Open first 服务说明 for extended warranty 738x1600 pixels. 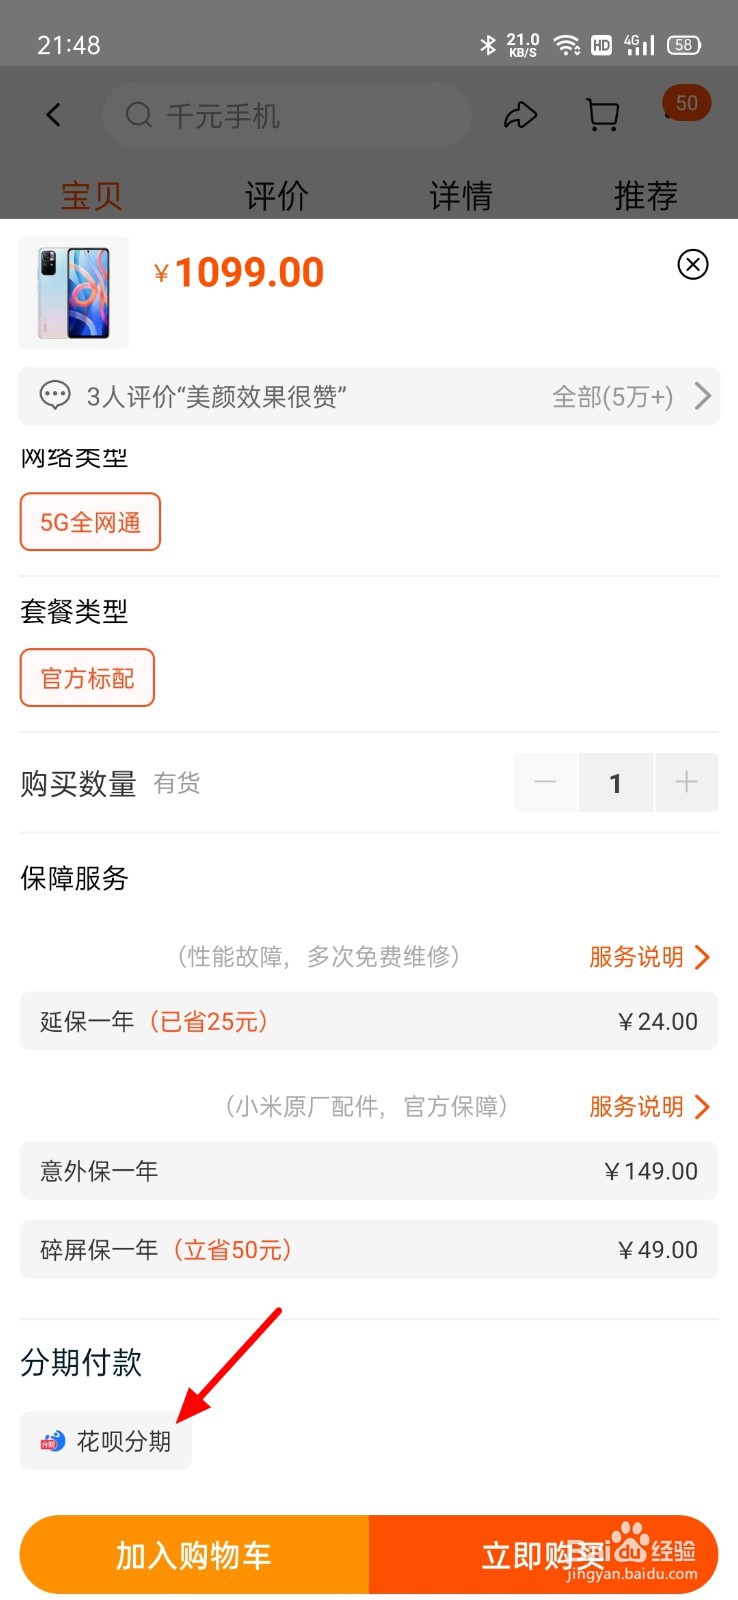coord(649,957)
